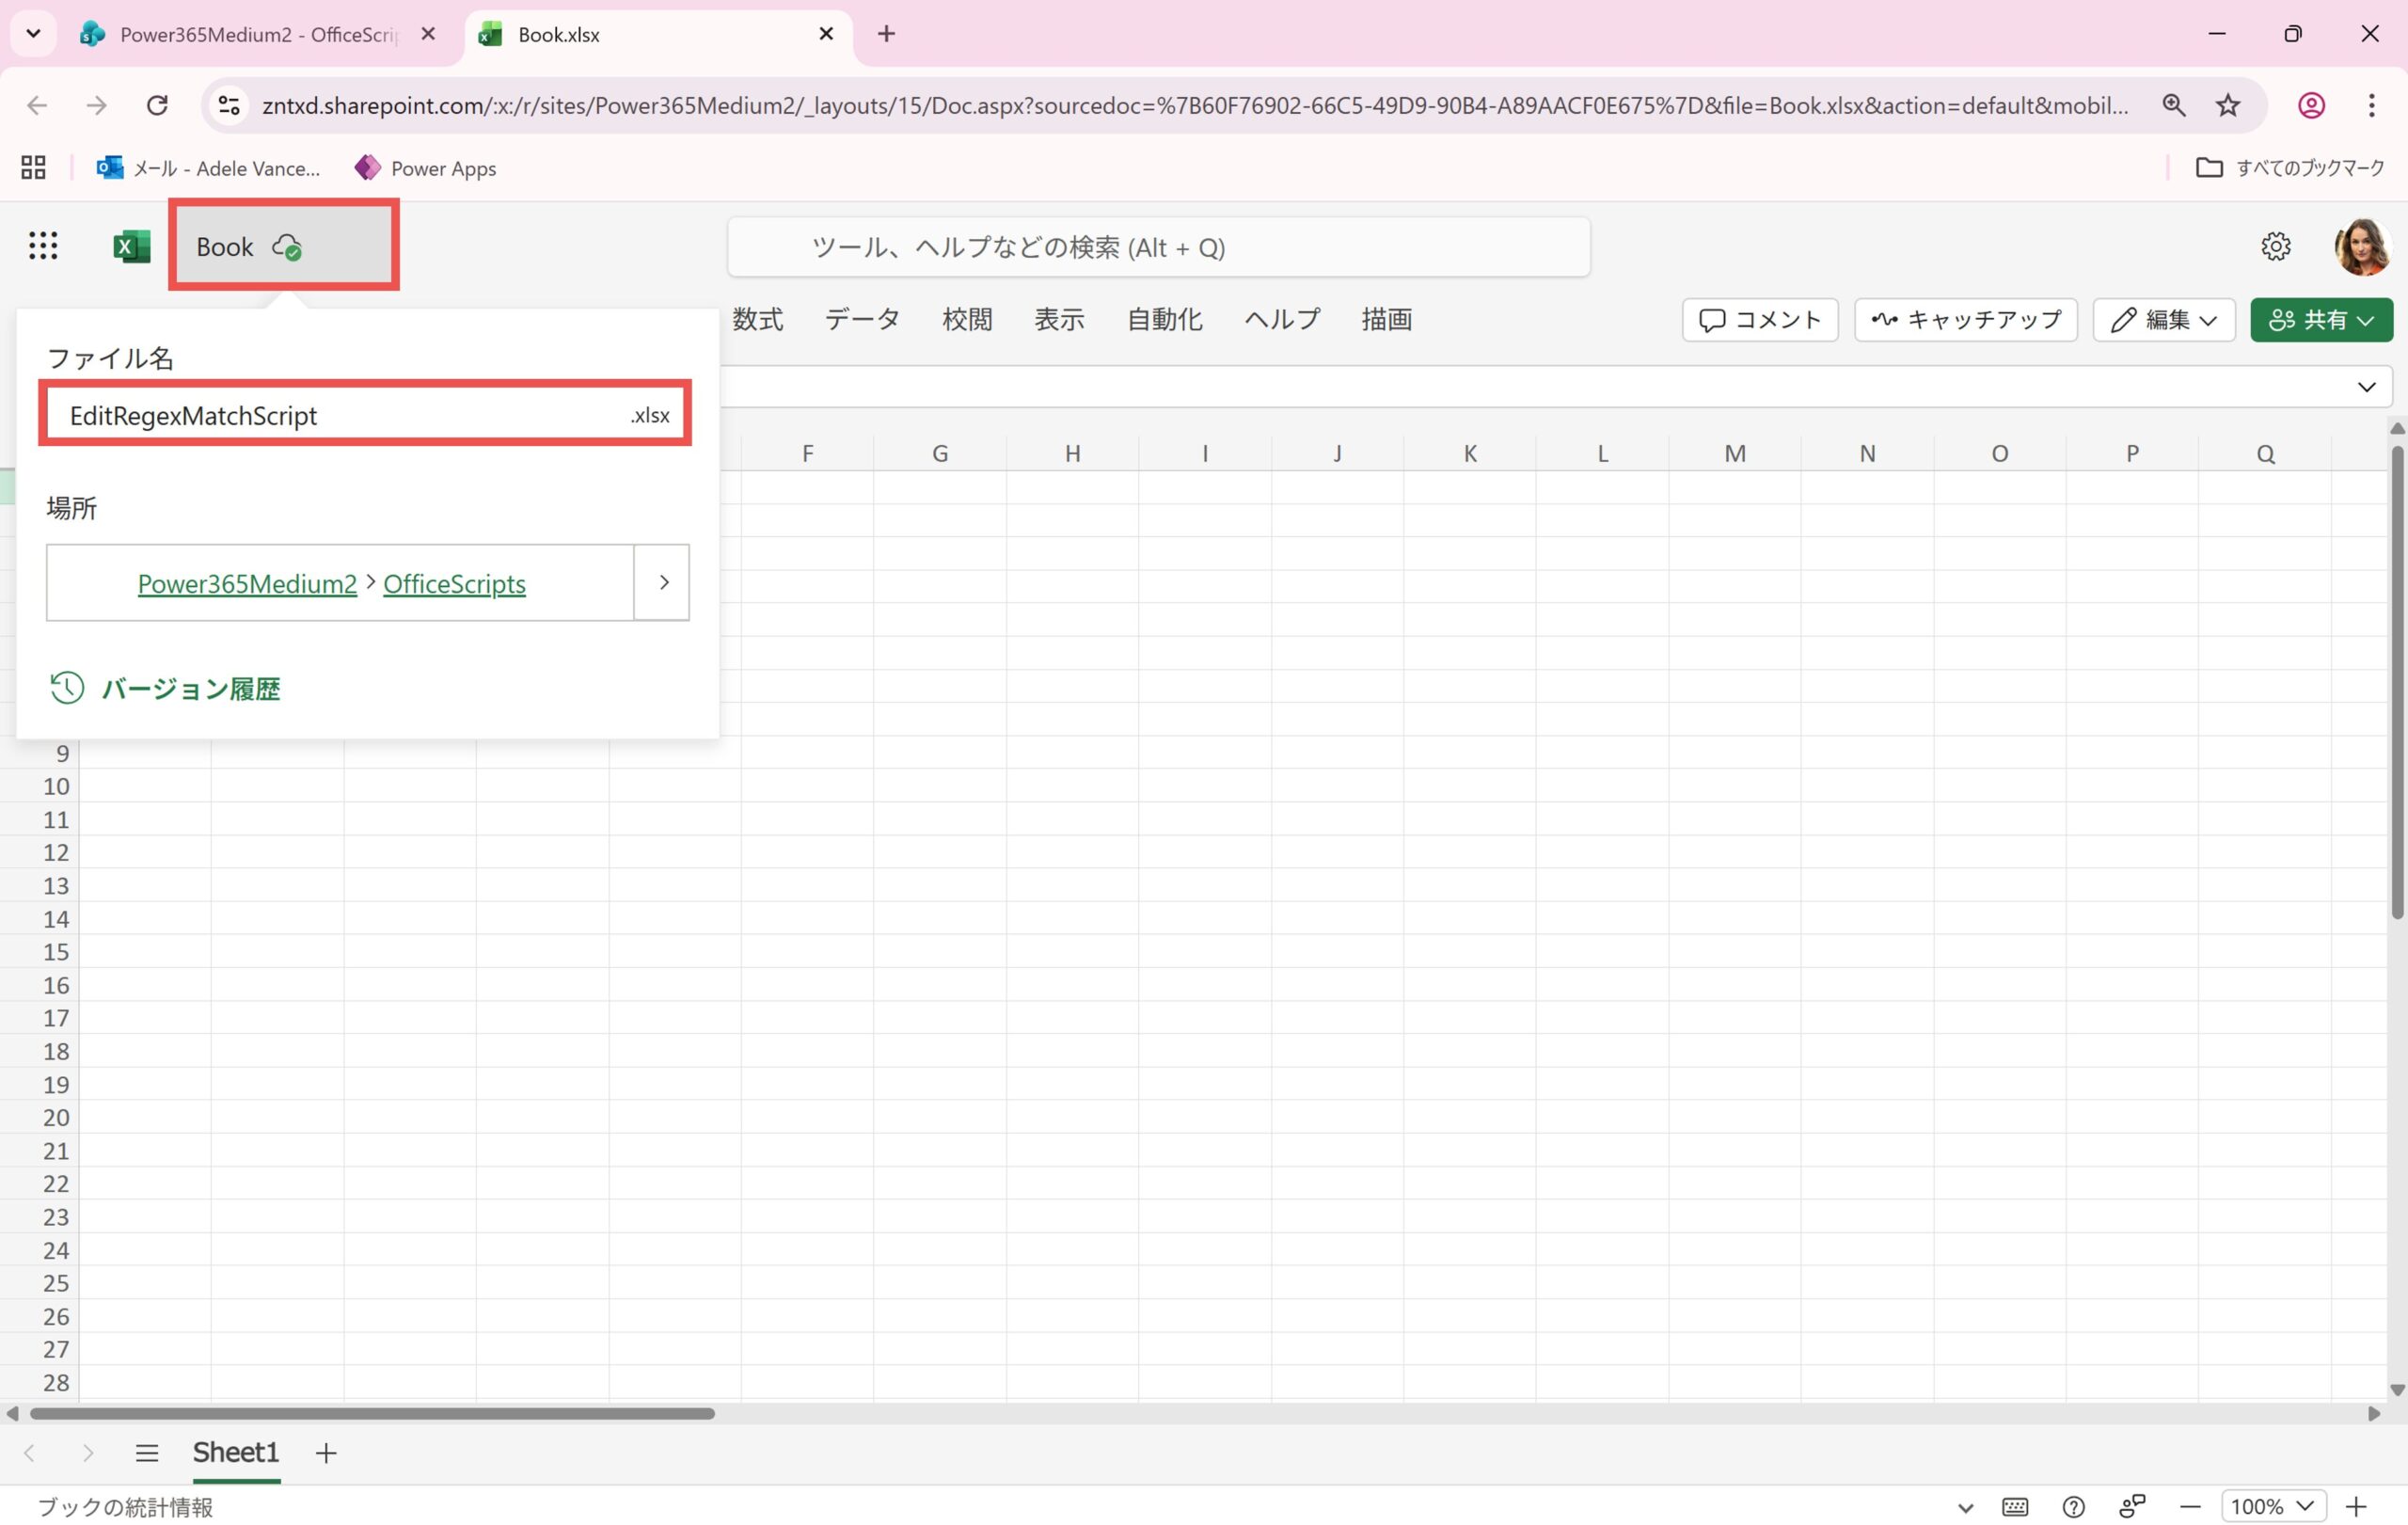Click the コメント button
This screenshot has width=2408, height=1525.
tap(1759, 320)
